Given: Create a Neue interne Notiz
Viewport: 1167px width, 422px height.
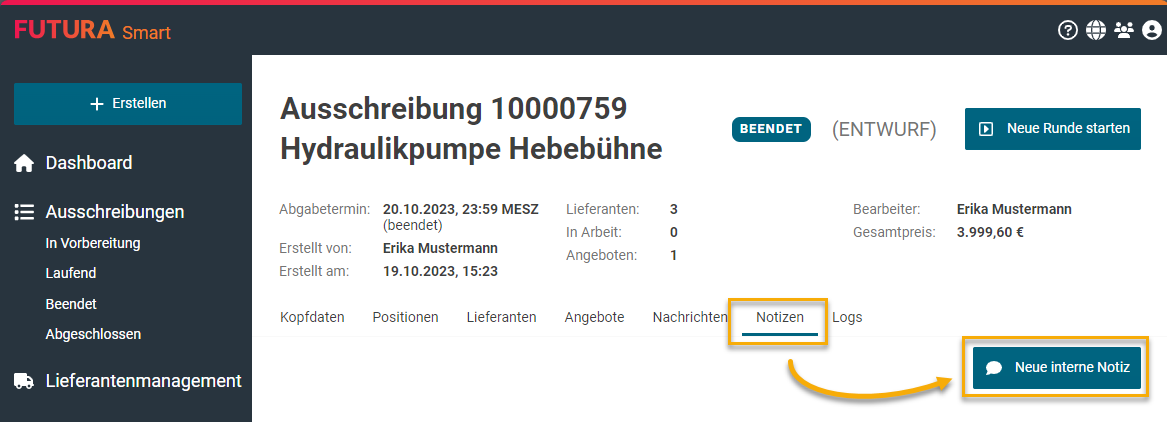Looking at the screenshot, I should point(1056,368).
